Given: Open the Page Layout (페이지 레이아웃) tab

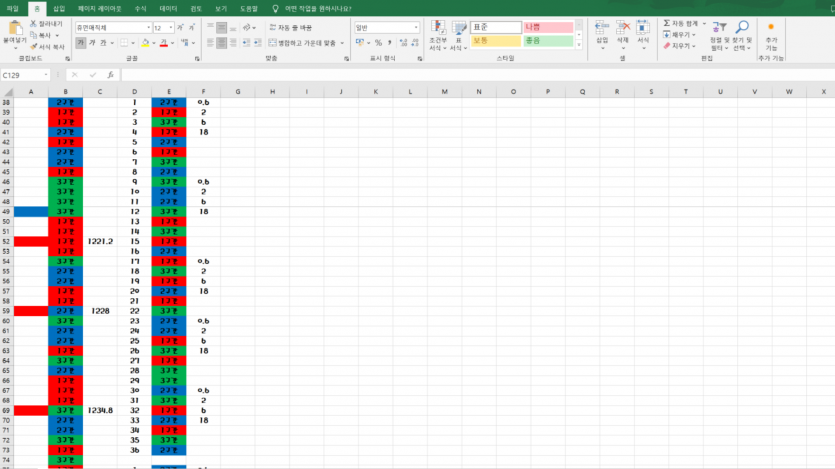Looking at the screenshot, I should [x=100, y=9].
